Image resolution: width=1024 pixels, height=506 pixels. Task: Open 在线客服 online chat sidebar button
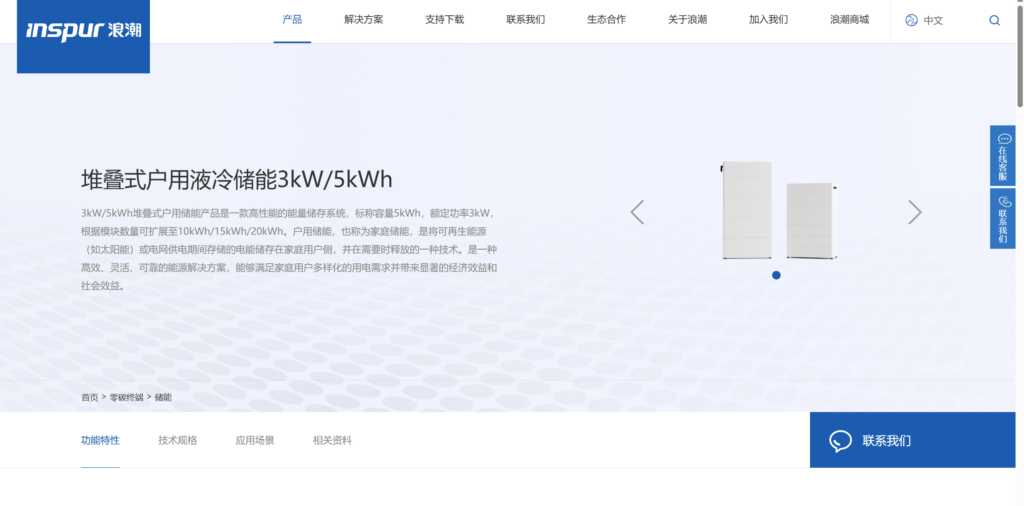pyautogui.click(x=1002, y=155)
